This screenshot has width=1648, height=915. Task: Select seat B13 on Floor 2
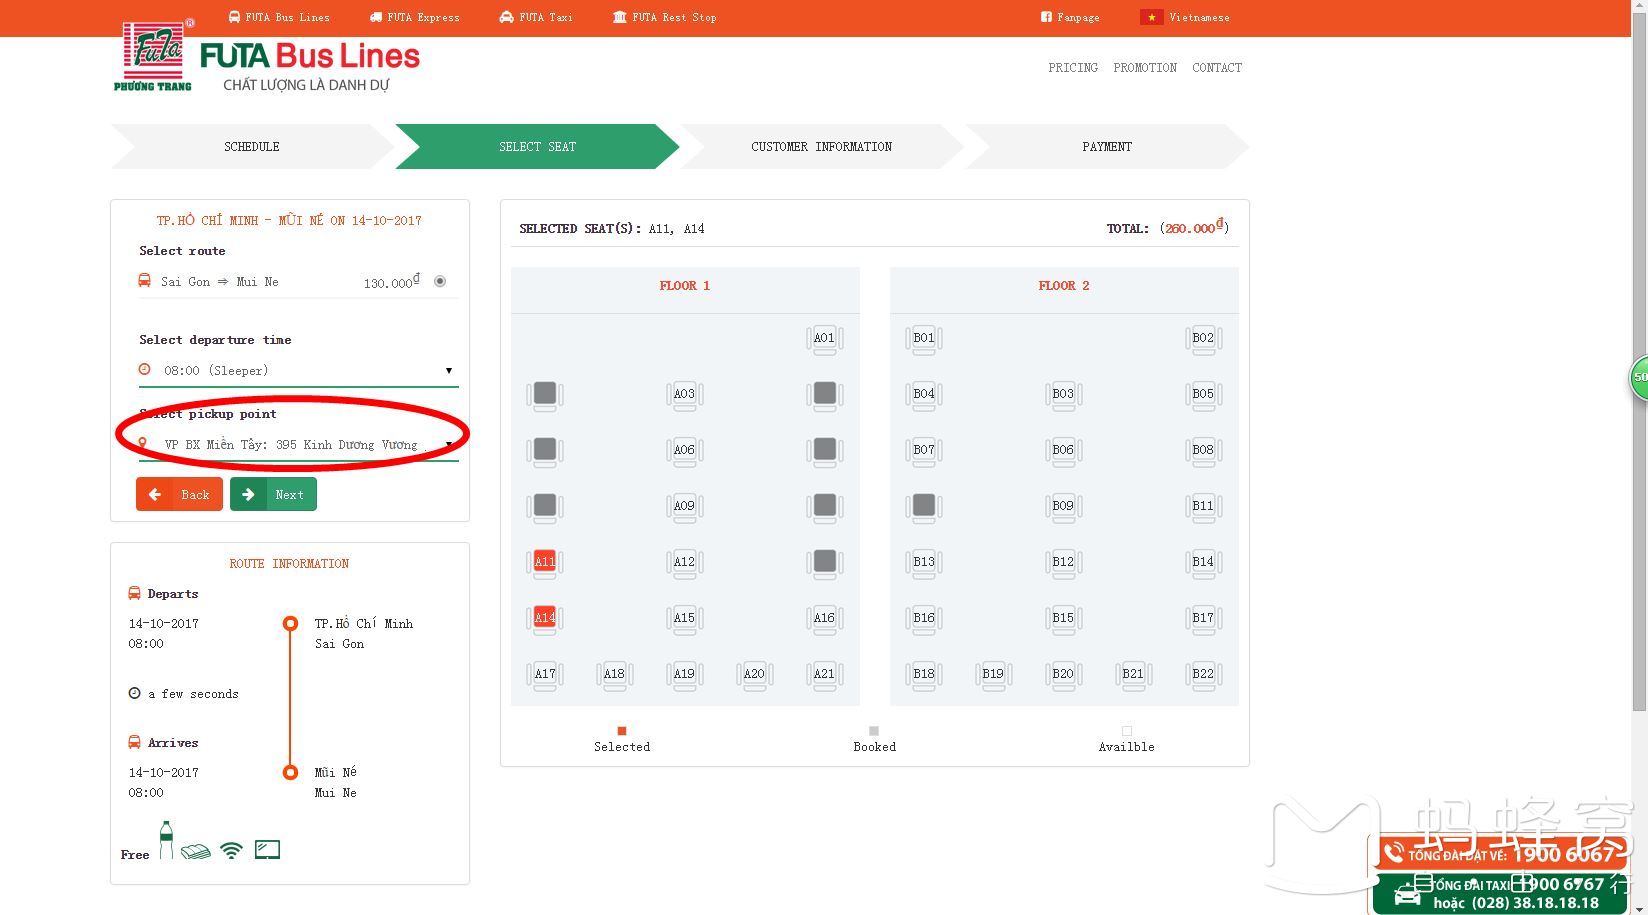pos(924,562)
